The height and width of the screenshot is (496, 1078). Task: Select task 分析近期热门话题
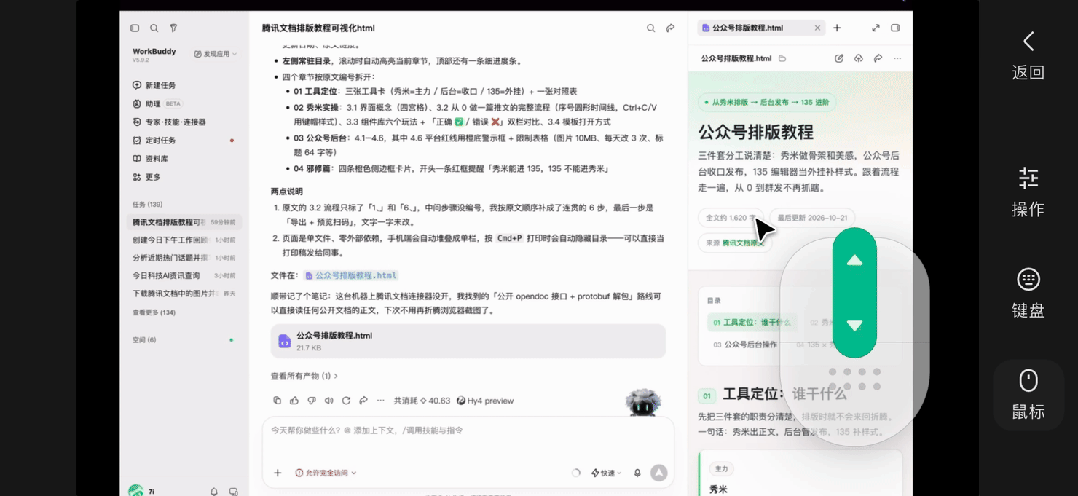click(x=184, y=258)
